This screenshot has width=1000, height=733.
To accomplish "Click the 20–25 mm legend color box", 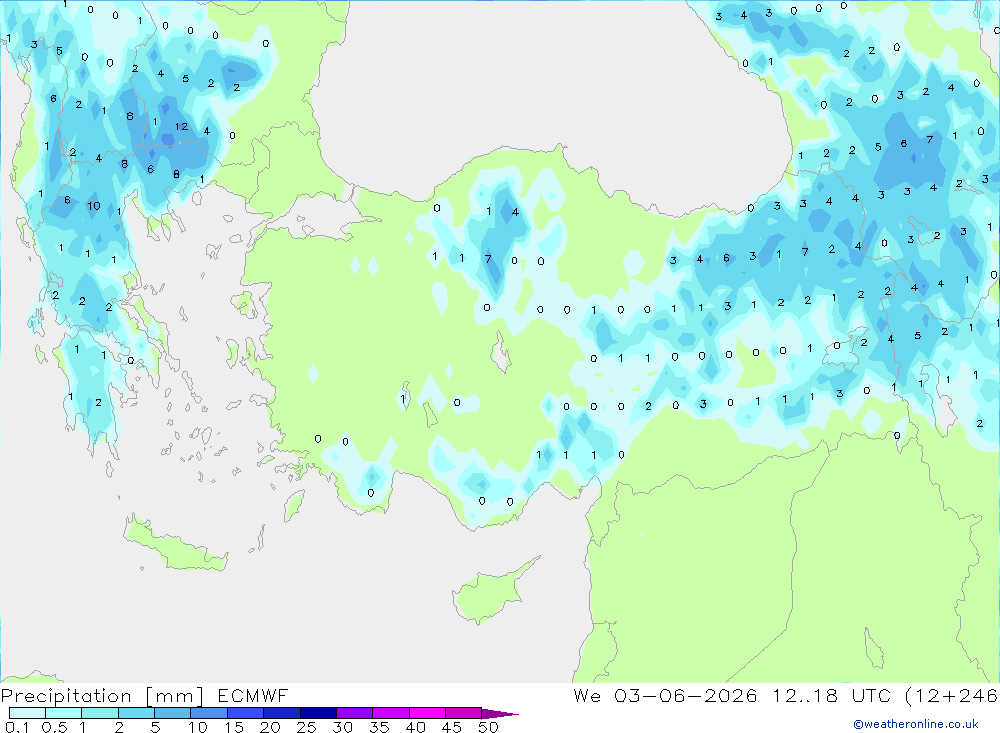I will (x=282, y=713).
